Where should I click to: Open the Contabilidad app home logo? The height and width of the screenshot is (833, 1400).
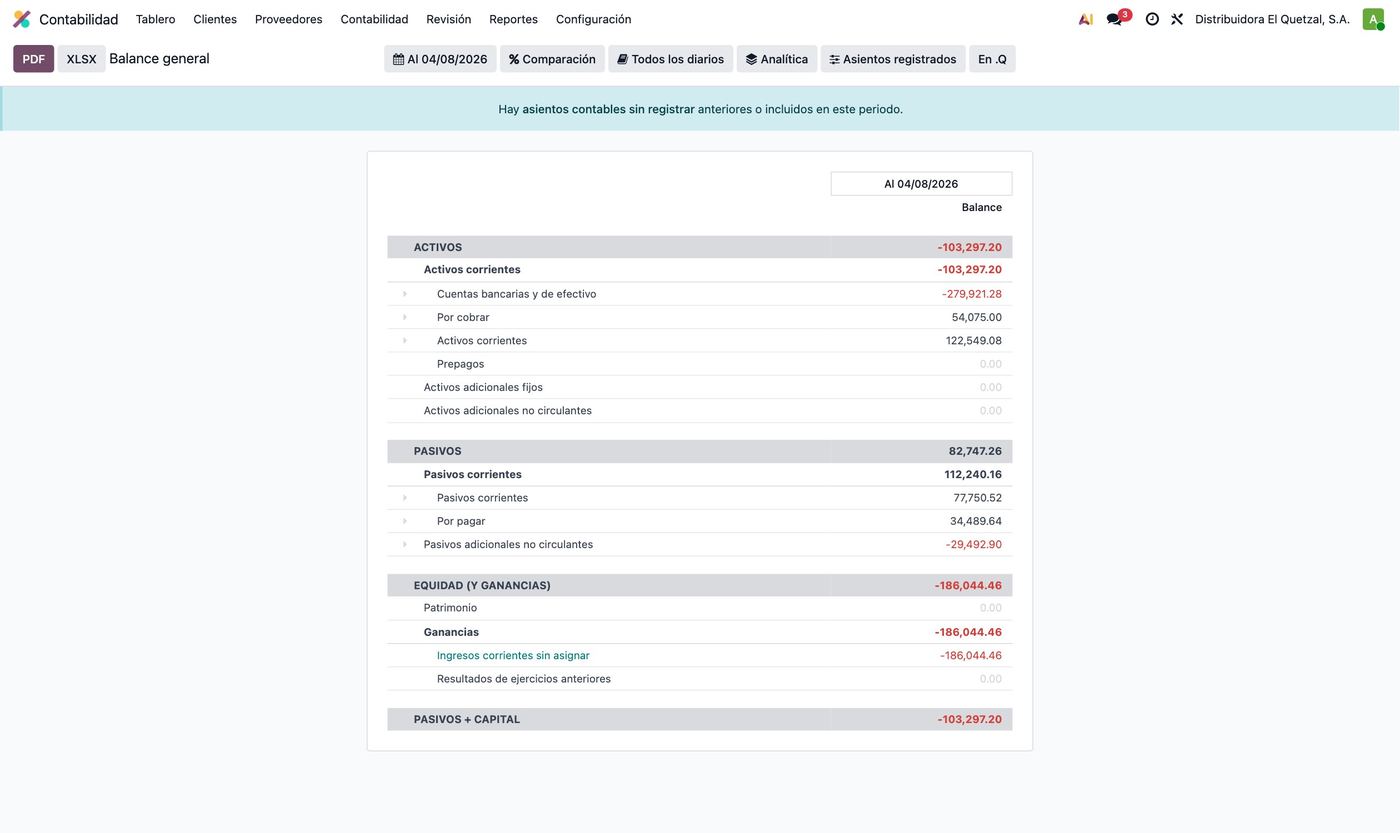click(22, 19)
